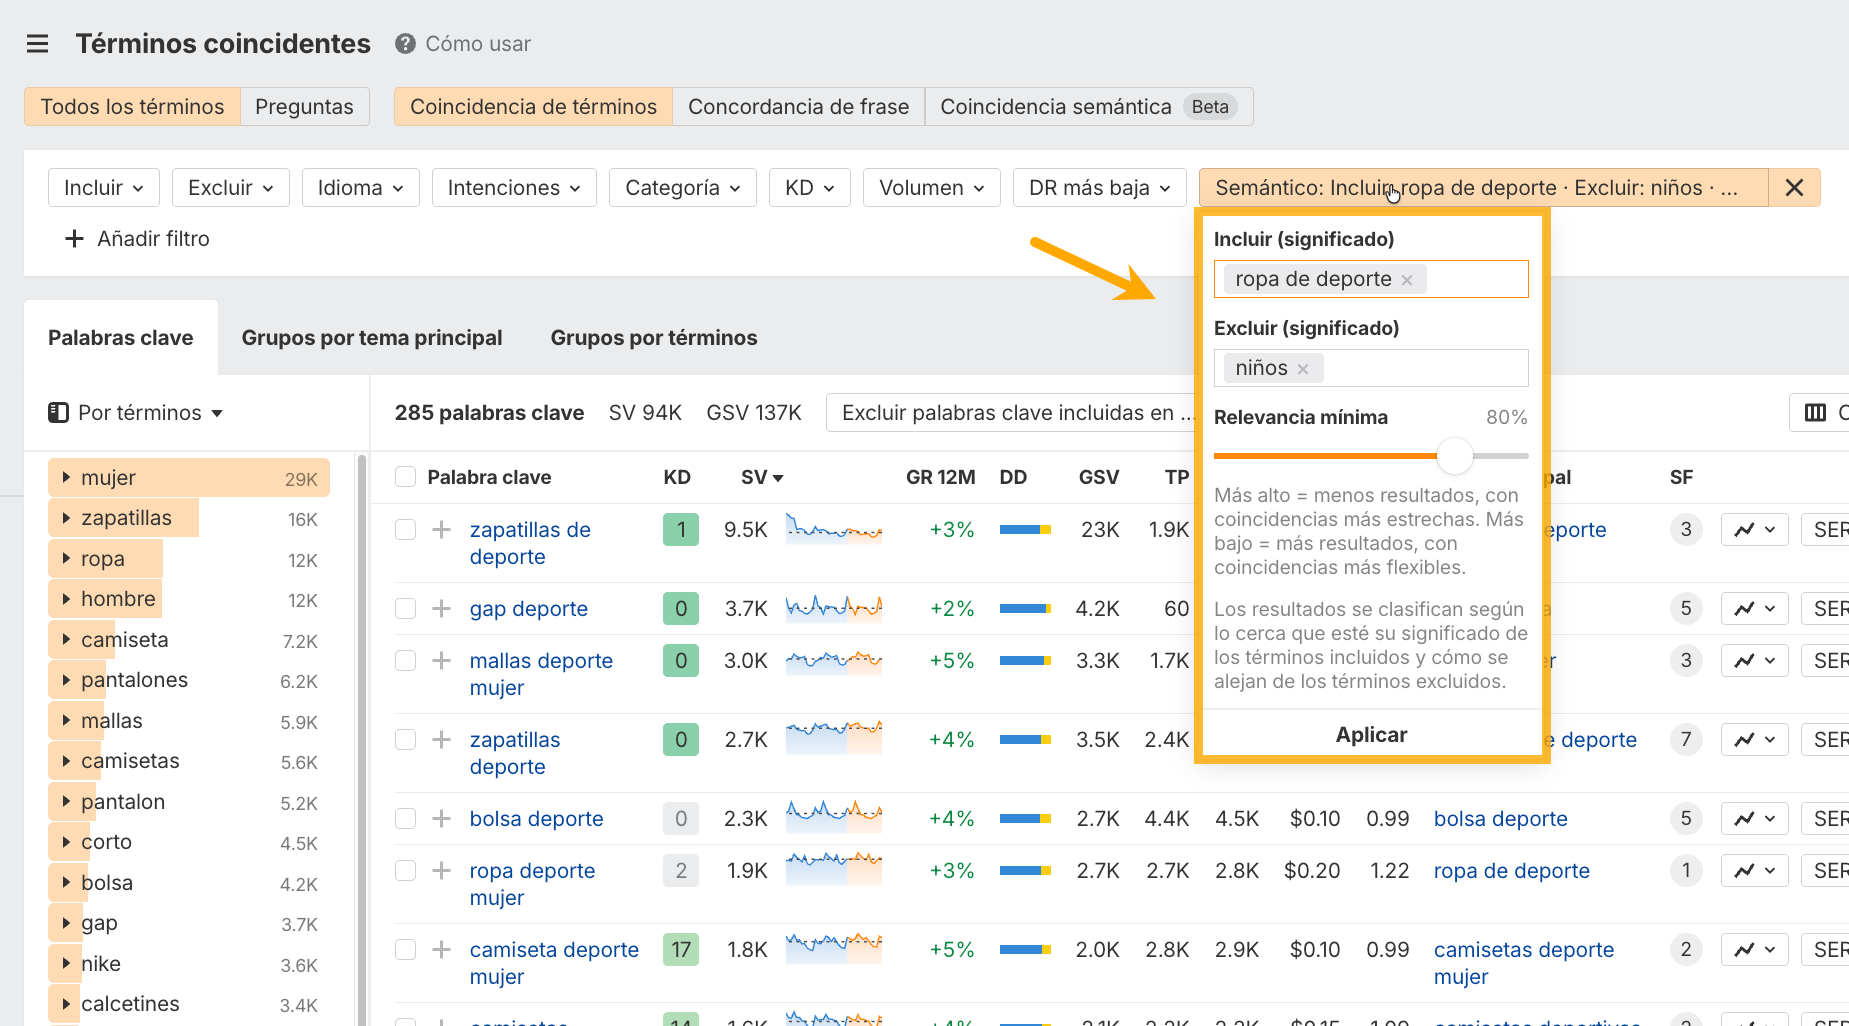Image resolution: width=1849 pixels, height=1026 pixels.
Task: Expand the 'zapatillas' term group
Action: pos(66,518)
